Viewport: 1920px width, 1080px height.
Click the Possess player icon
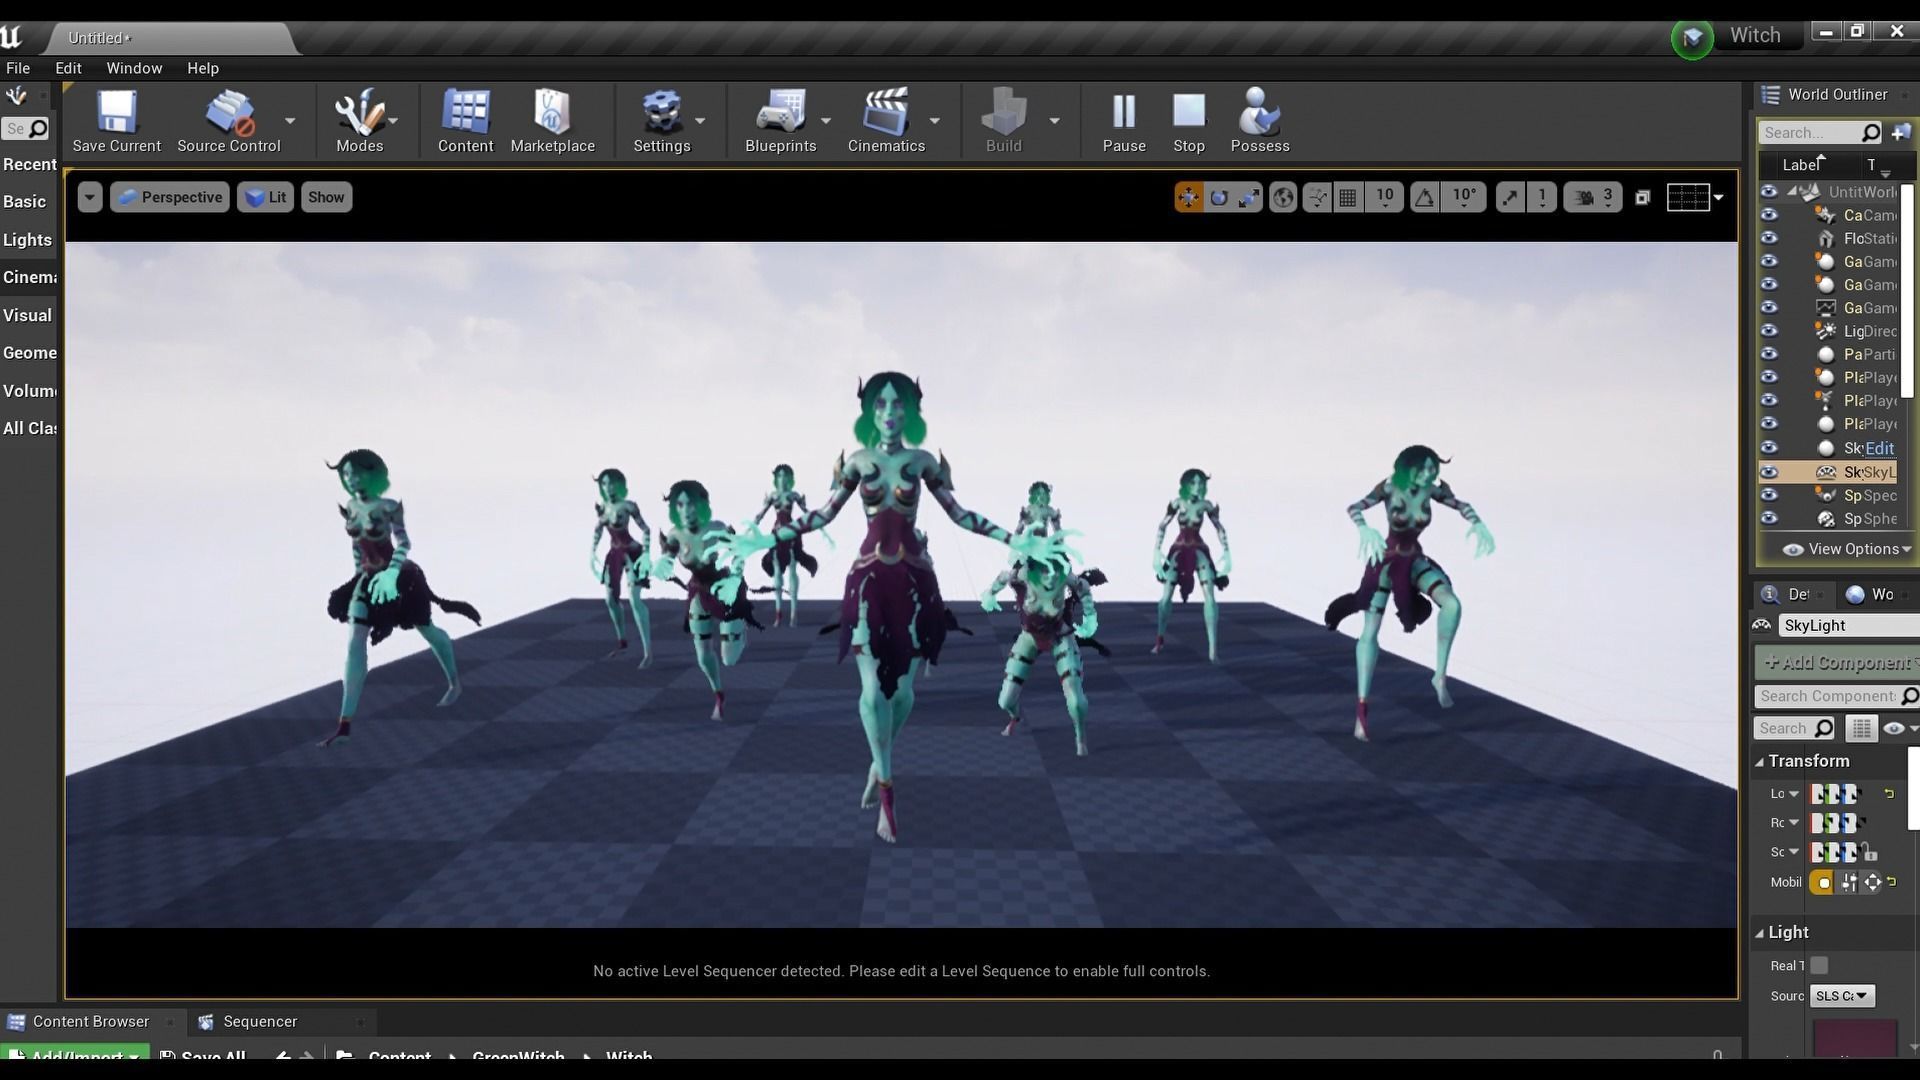[1259, 120]
